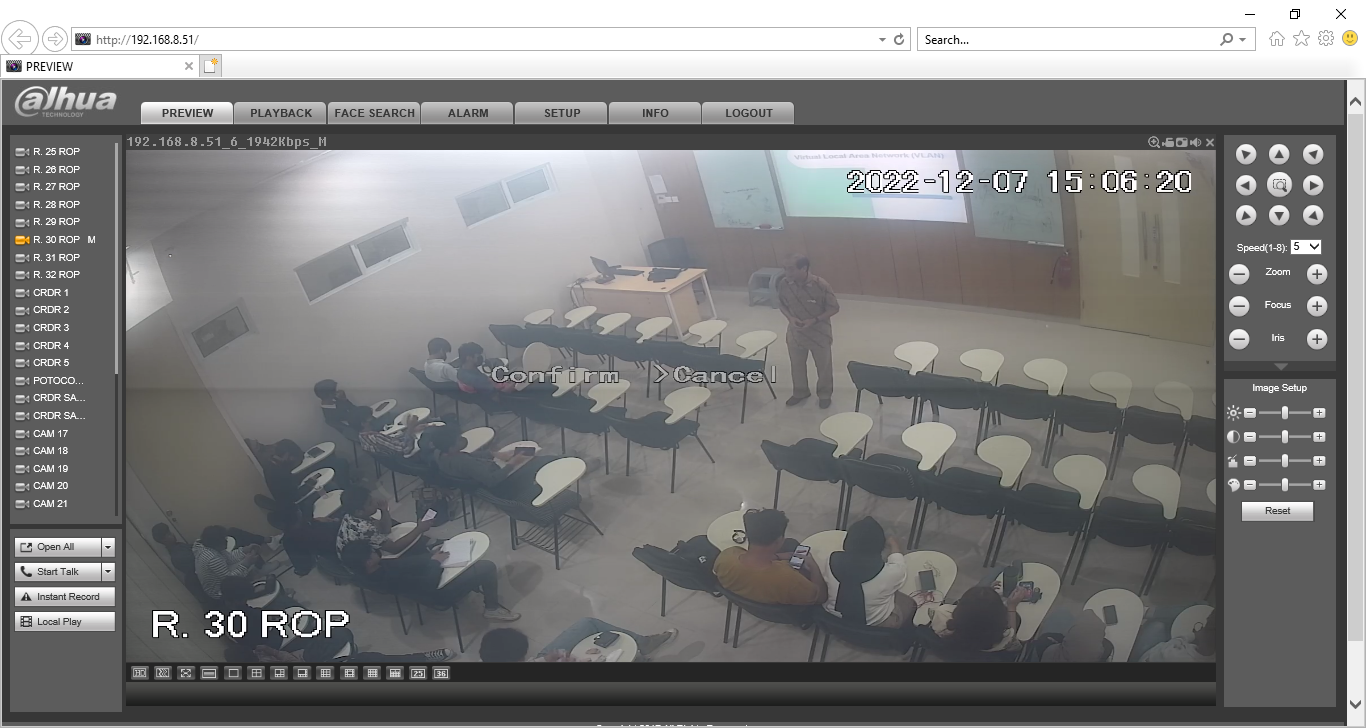This screenshot has width=1366, height=728.
Task: Switch to 25-window layout
Action: coord(418,673)
